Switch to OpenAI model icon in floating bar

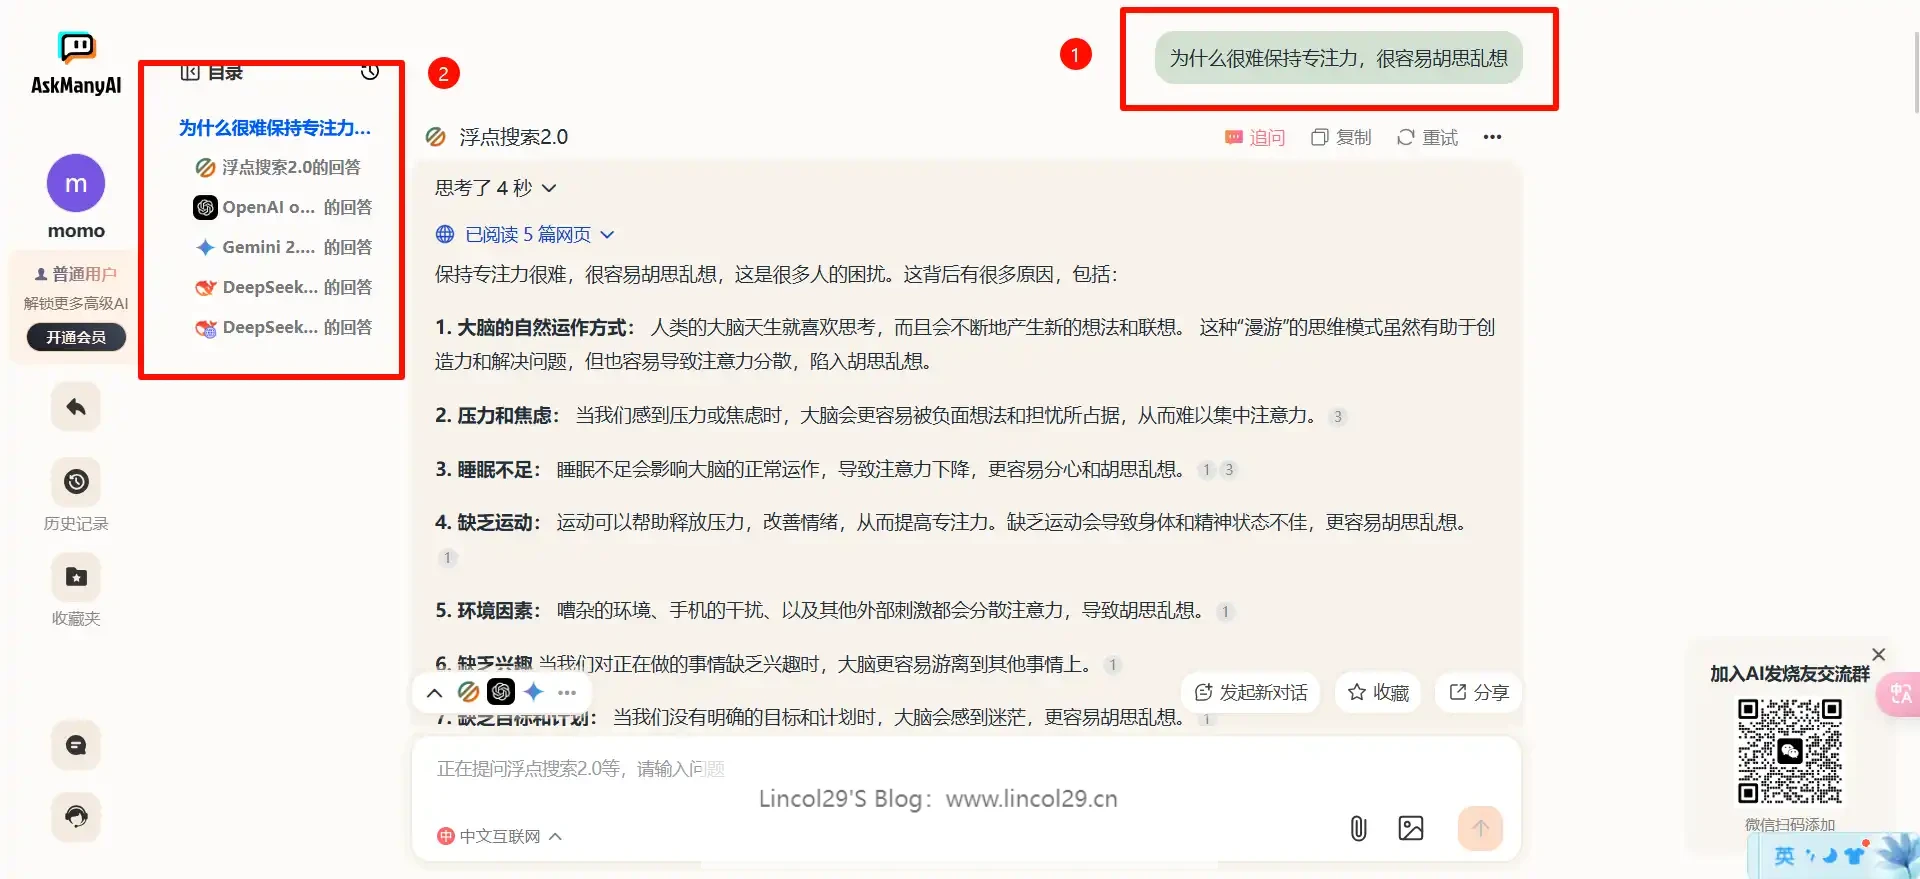point(501,692)
